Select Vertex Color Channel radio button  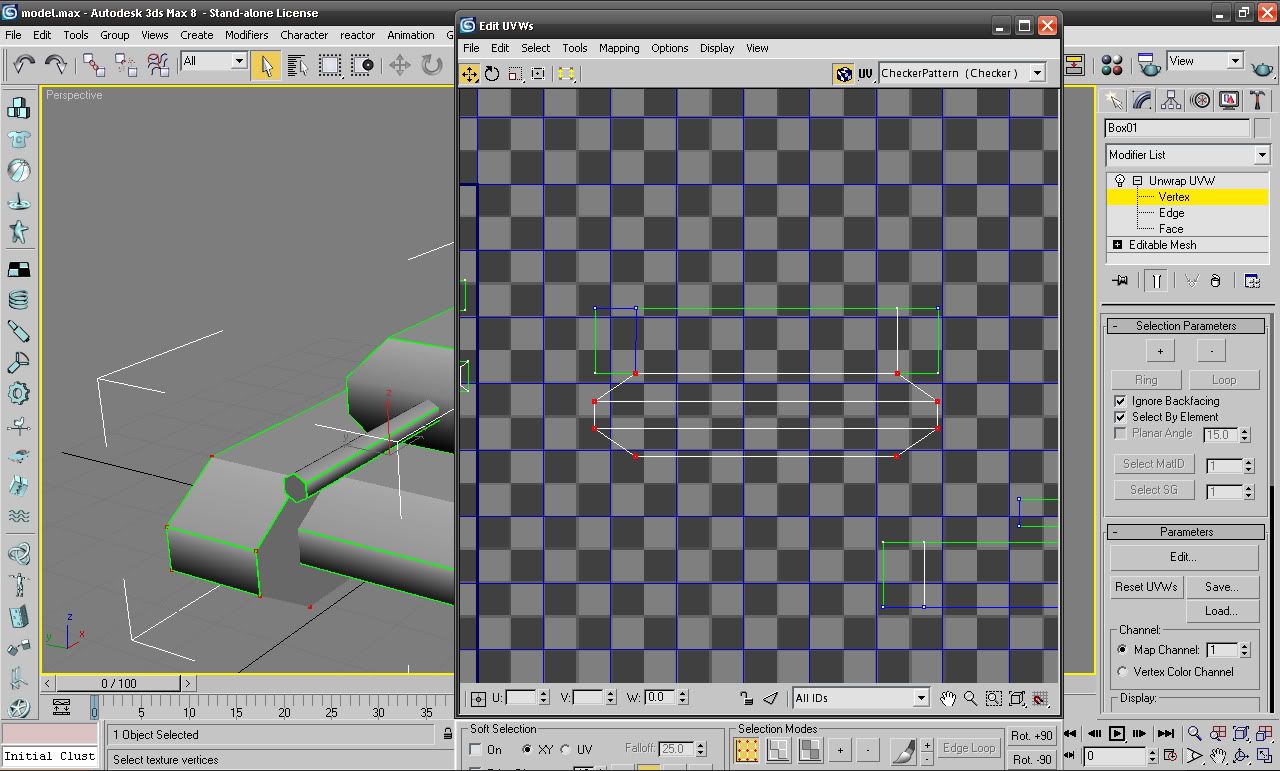[1123, 672]
